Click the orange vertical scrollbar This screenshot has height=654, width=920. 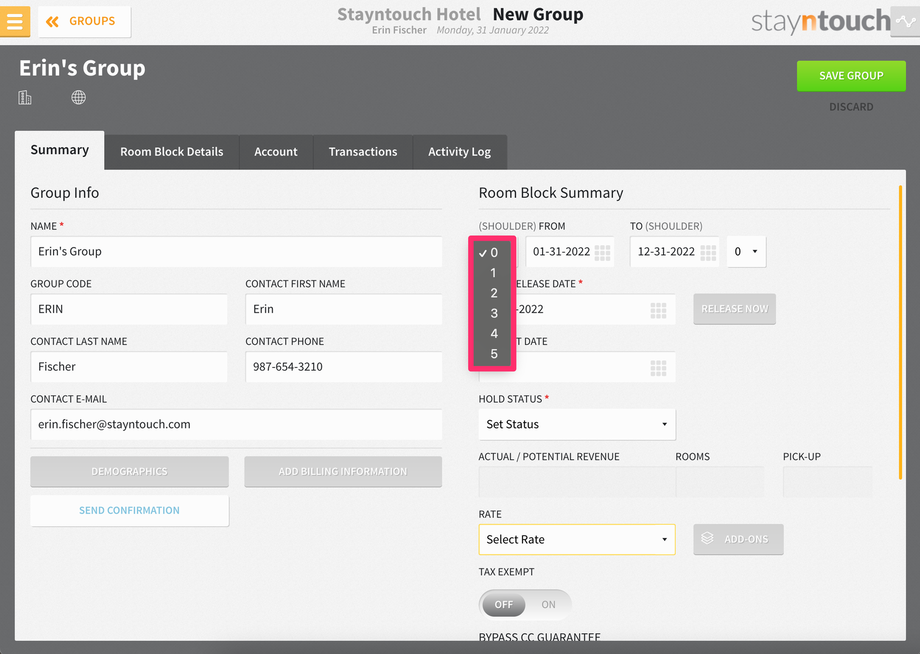click(900, 333)
